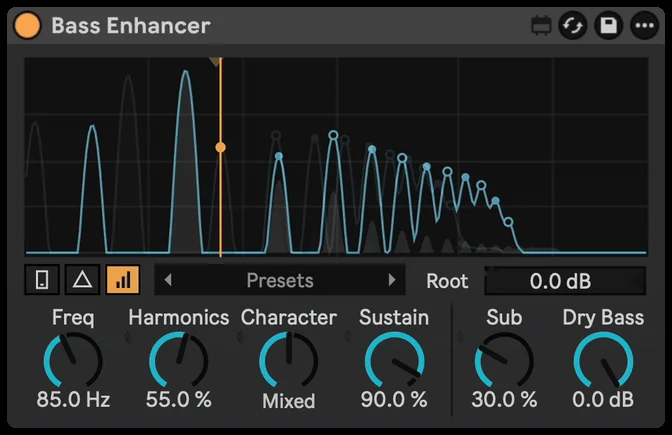This screenshot has height=435, width=672.
Task: Click the Harmonics knob
Action: [x=179, y=361]
